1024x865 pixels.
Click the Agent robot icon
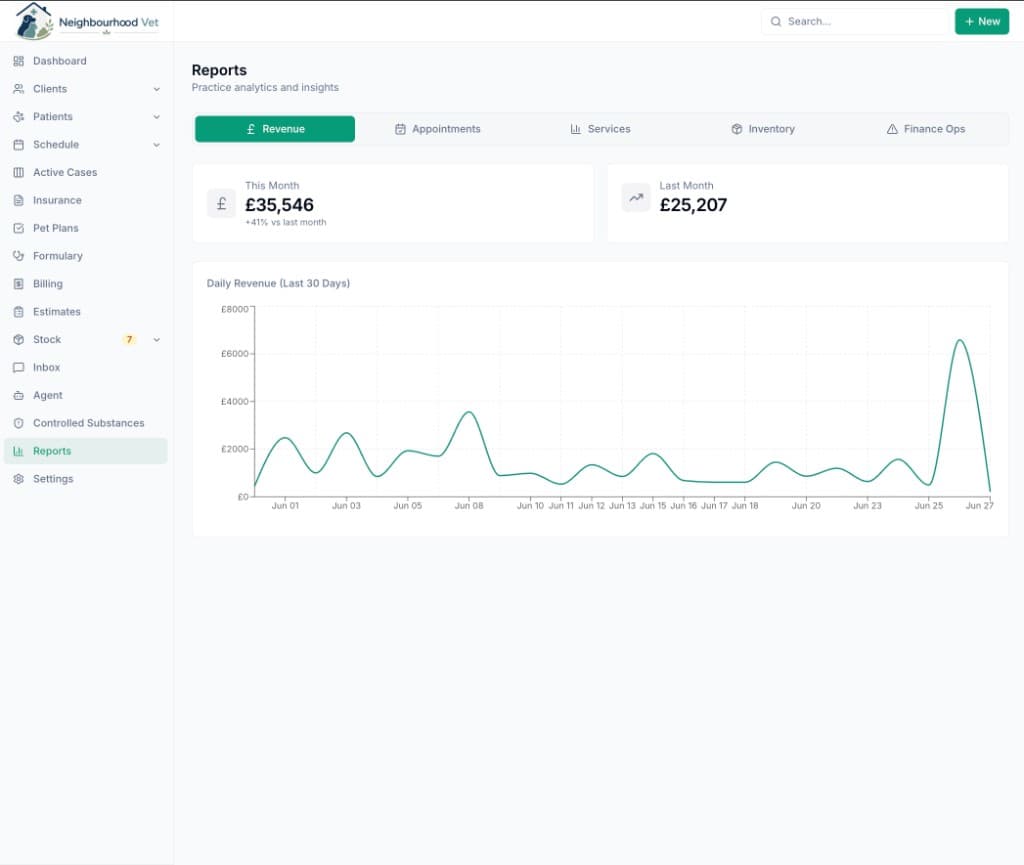18,395
